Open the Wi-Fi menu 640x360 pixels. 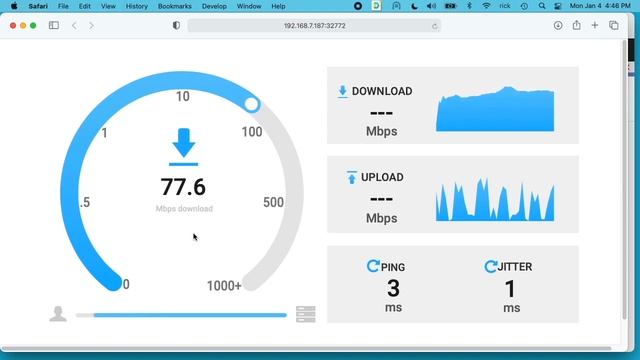pos(486,6)
